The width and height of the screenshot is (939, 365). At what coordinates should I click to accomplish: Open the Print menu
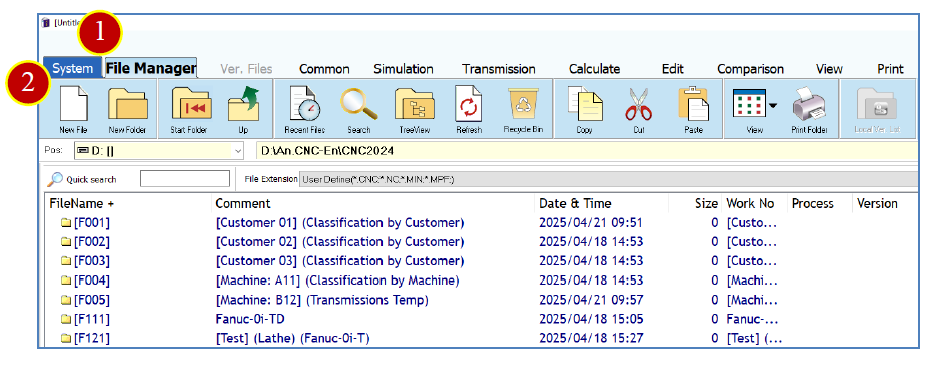[890, 69]
